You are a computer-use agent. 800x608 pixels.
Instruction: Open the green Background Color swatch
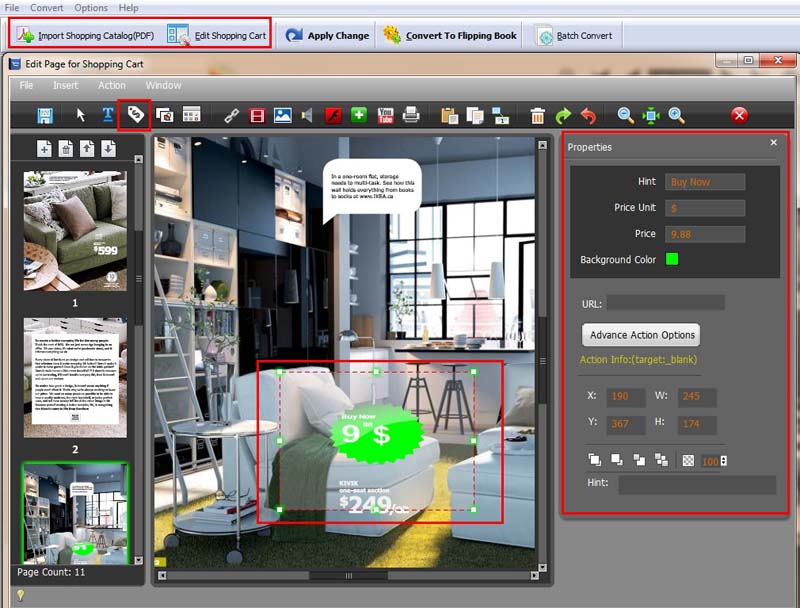(672, 259)
